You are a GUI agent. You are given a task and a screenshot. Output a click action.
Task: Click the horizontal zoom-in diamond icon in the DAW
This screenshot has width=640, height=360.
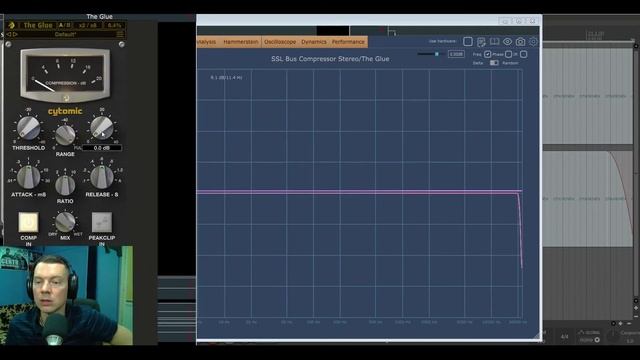coord(620,323)
